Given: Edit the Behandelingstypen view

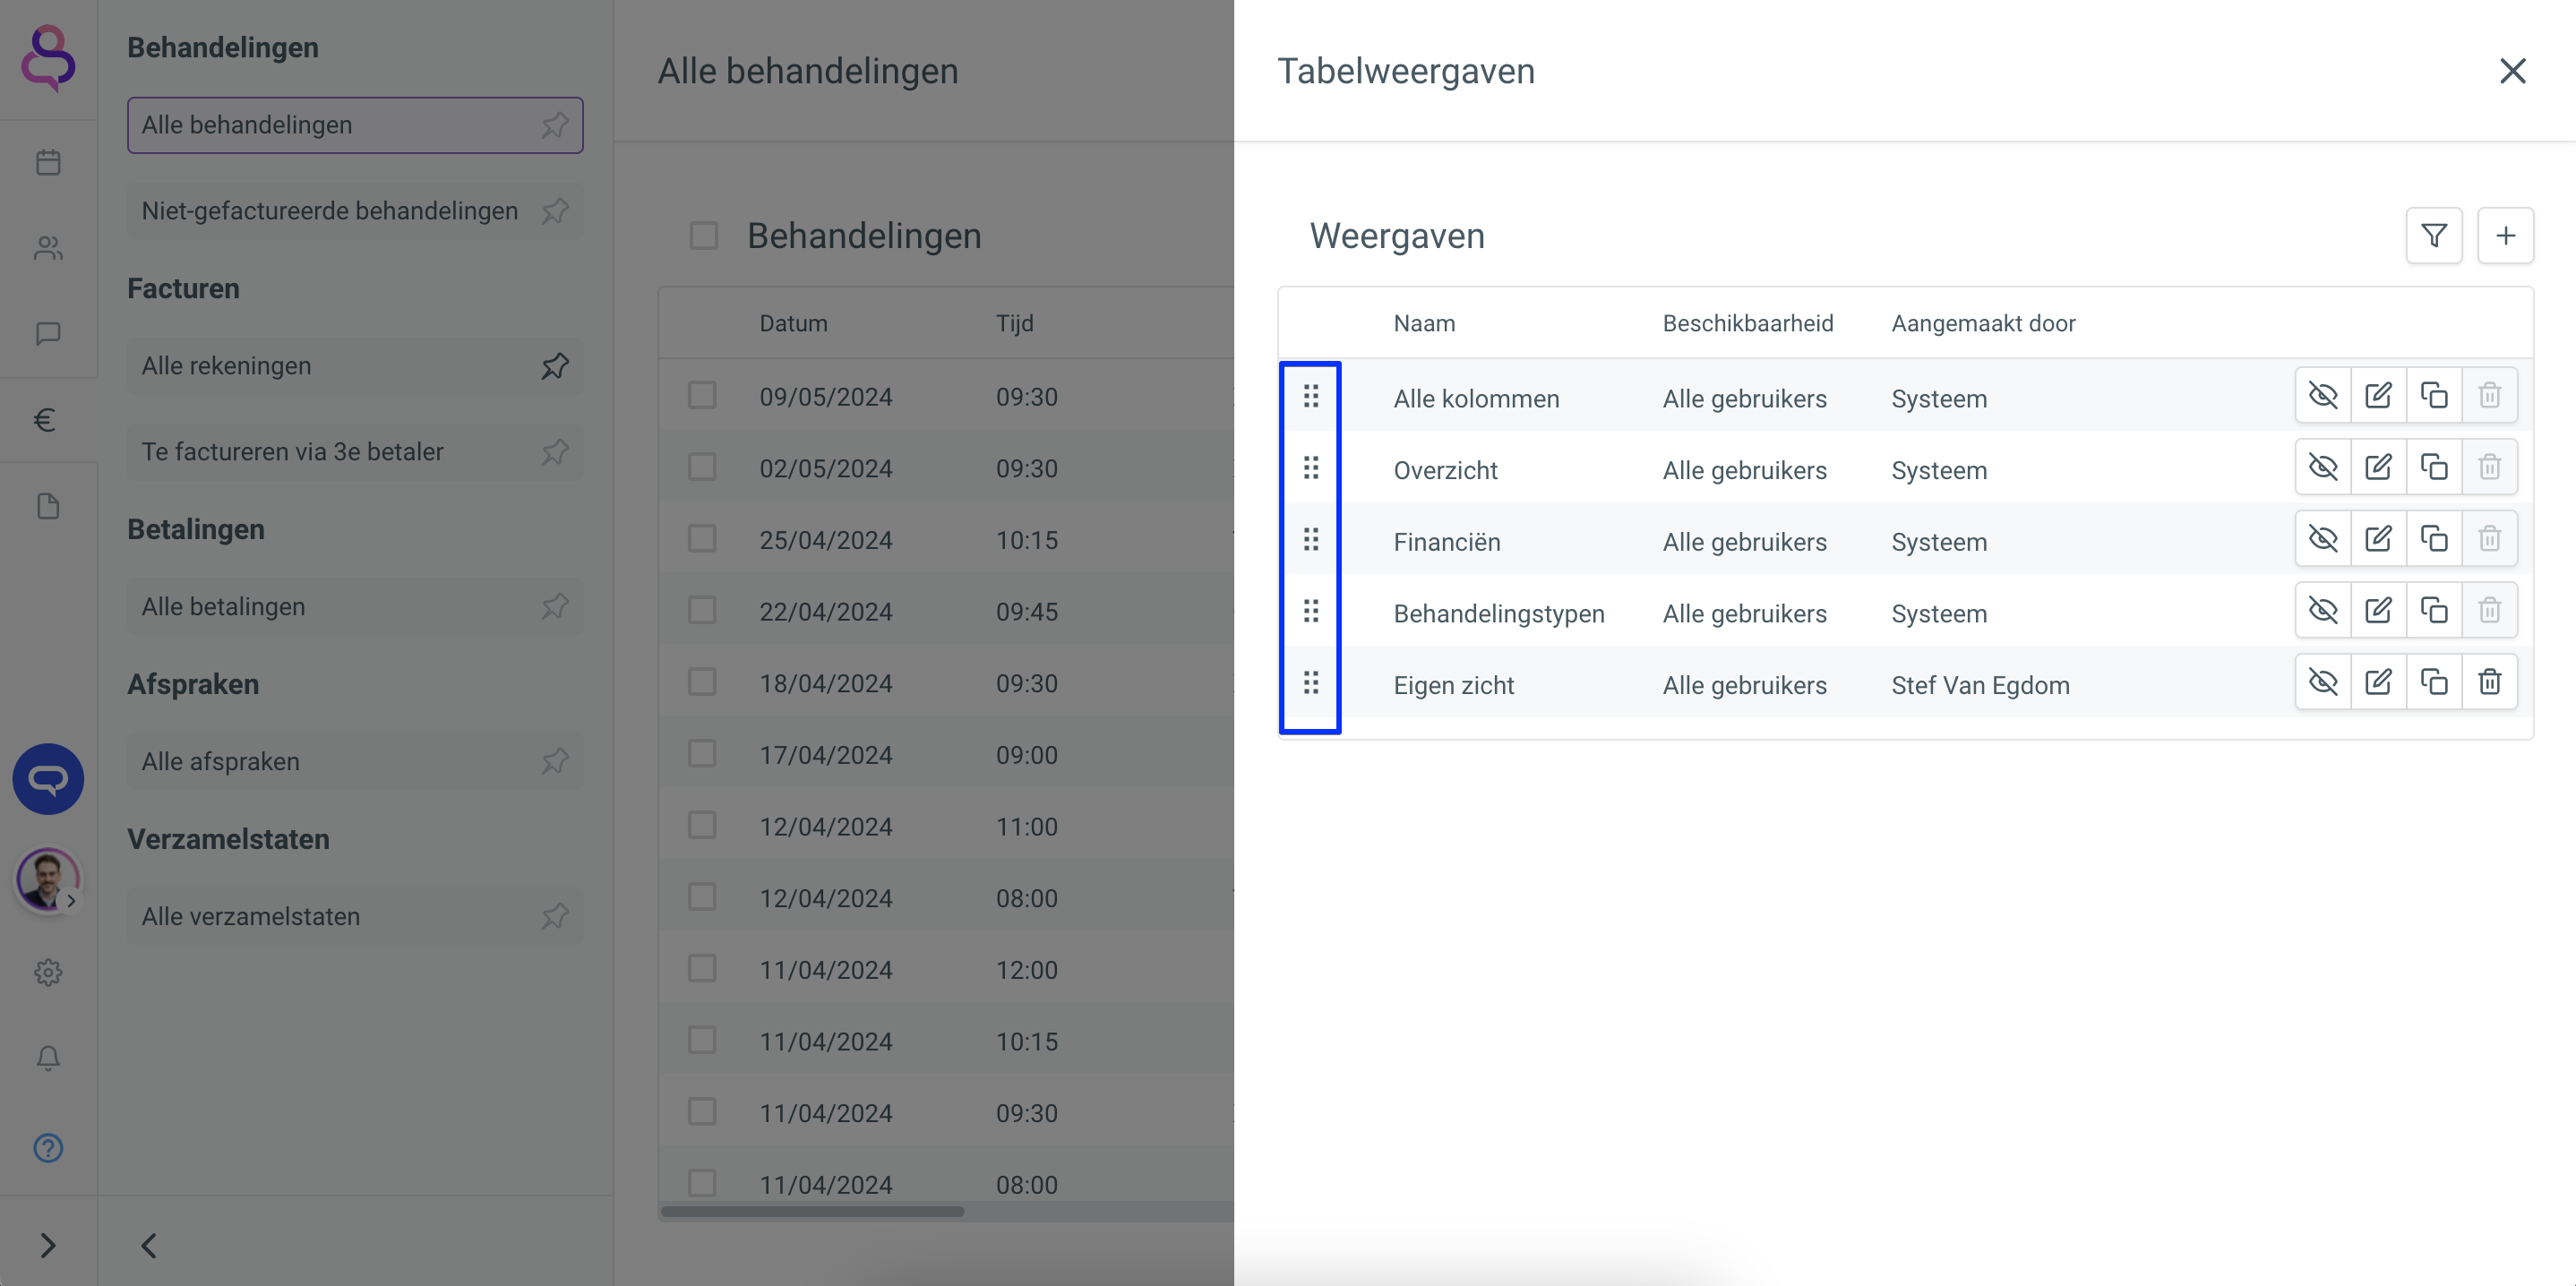Looking at the screenshot, I should point(2379,611).
